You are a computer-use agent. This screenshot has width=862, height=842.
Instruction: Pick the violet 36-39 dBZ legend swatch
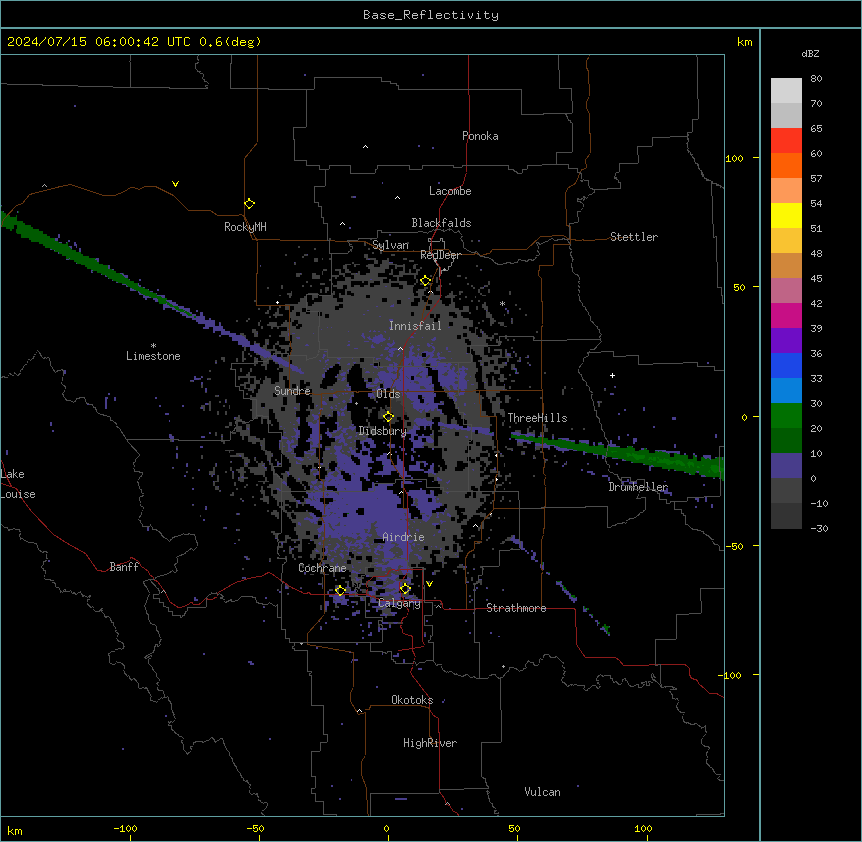click(786, 341)
